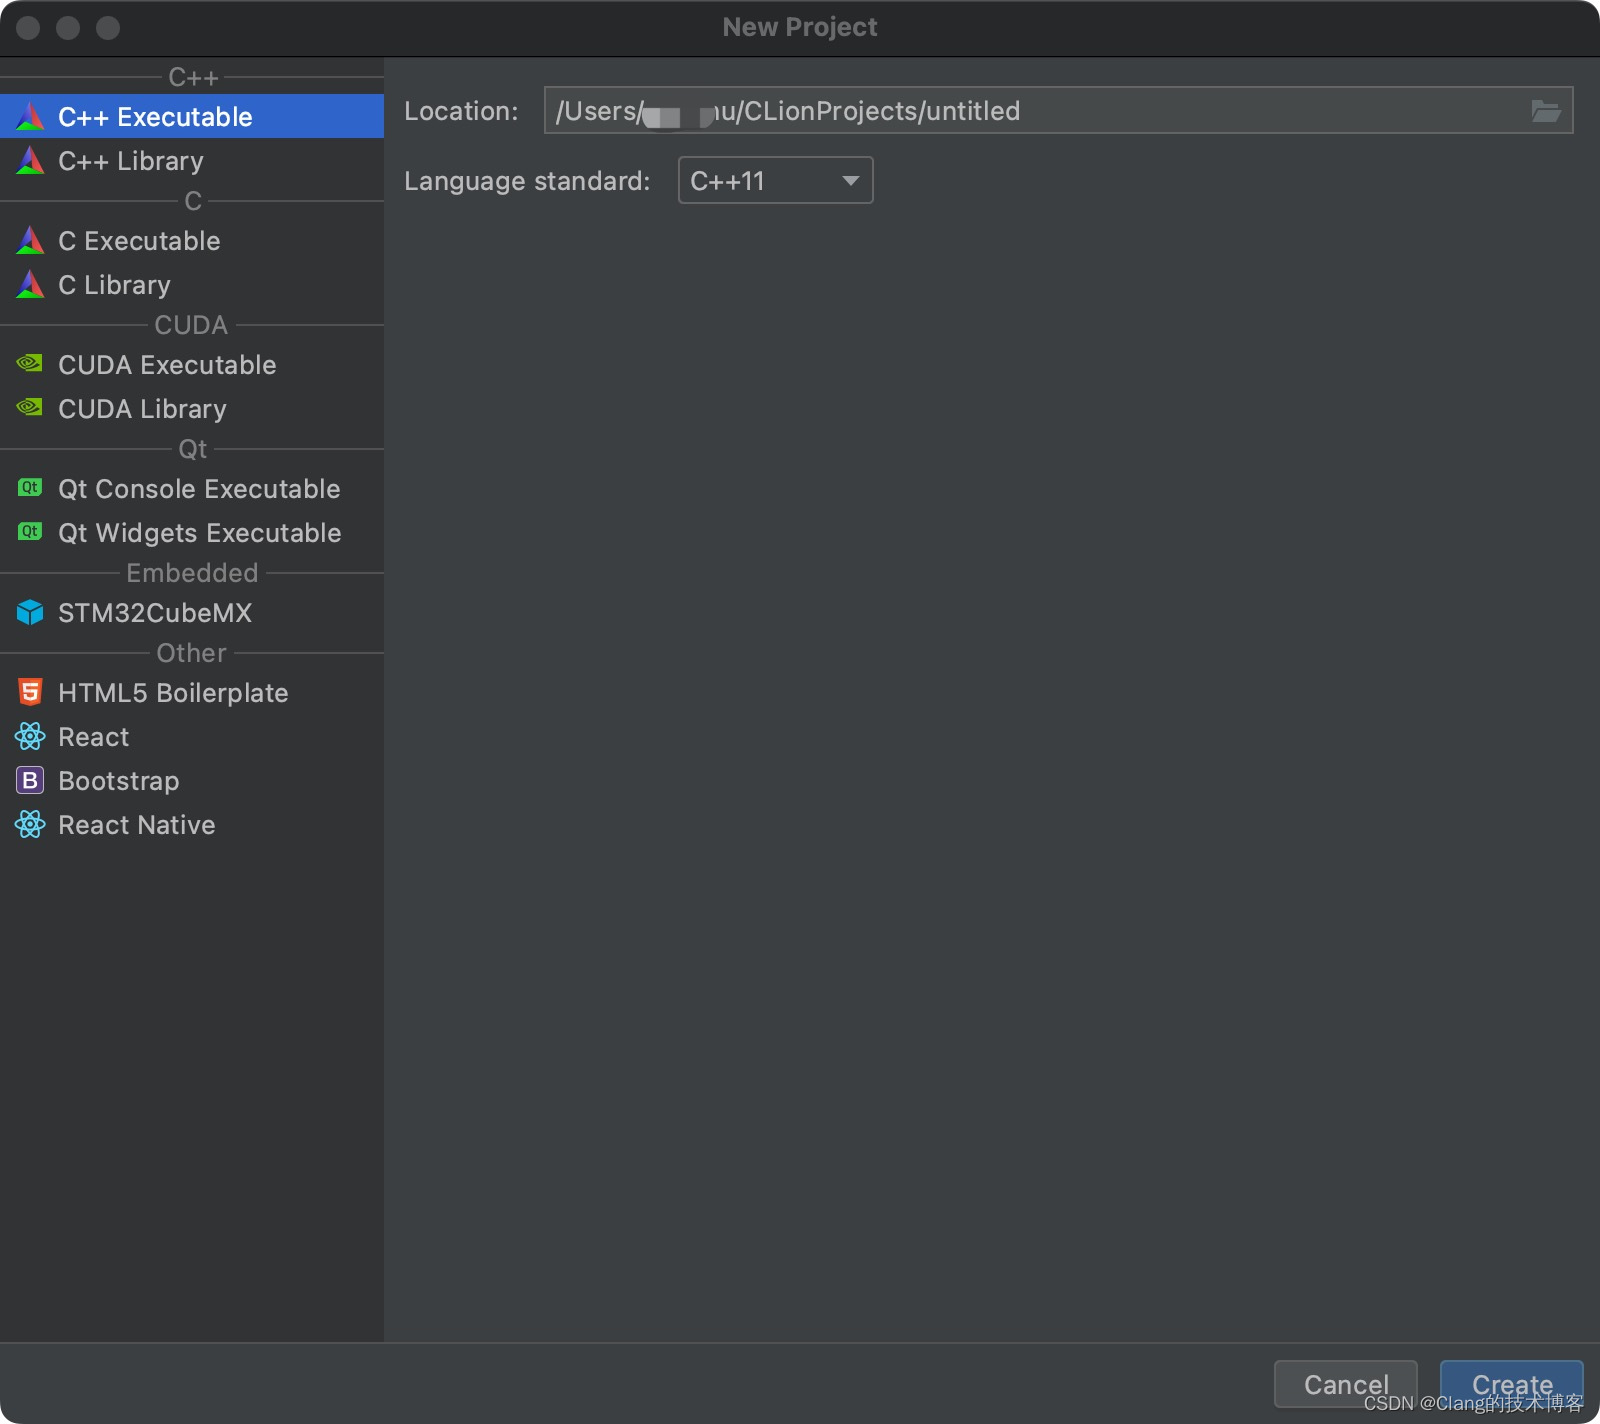Click the C Executable CMake icon

[30, 241]
